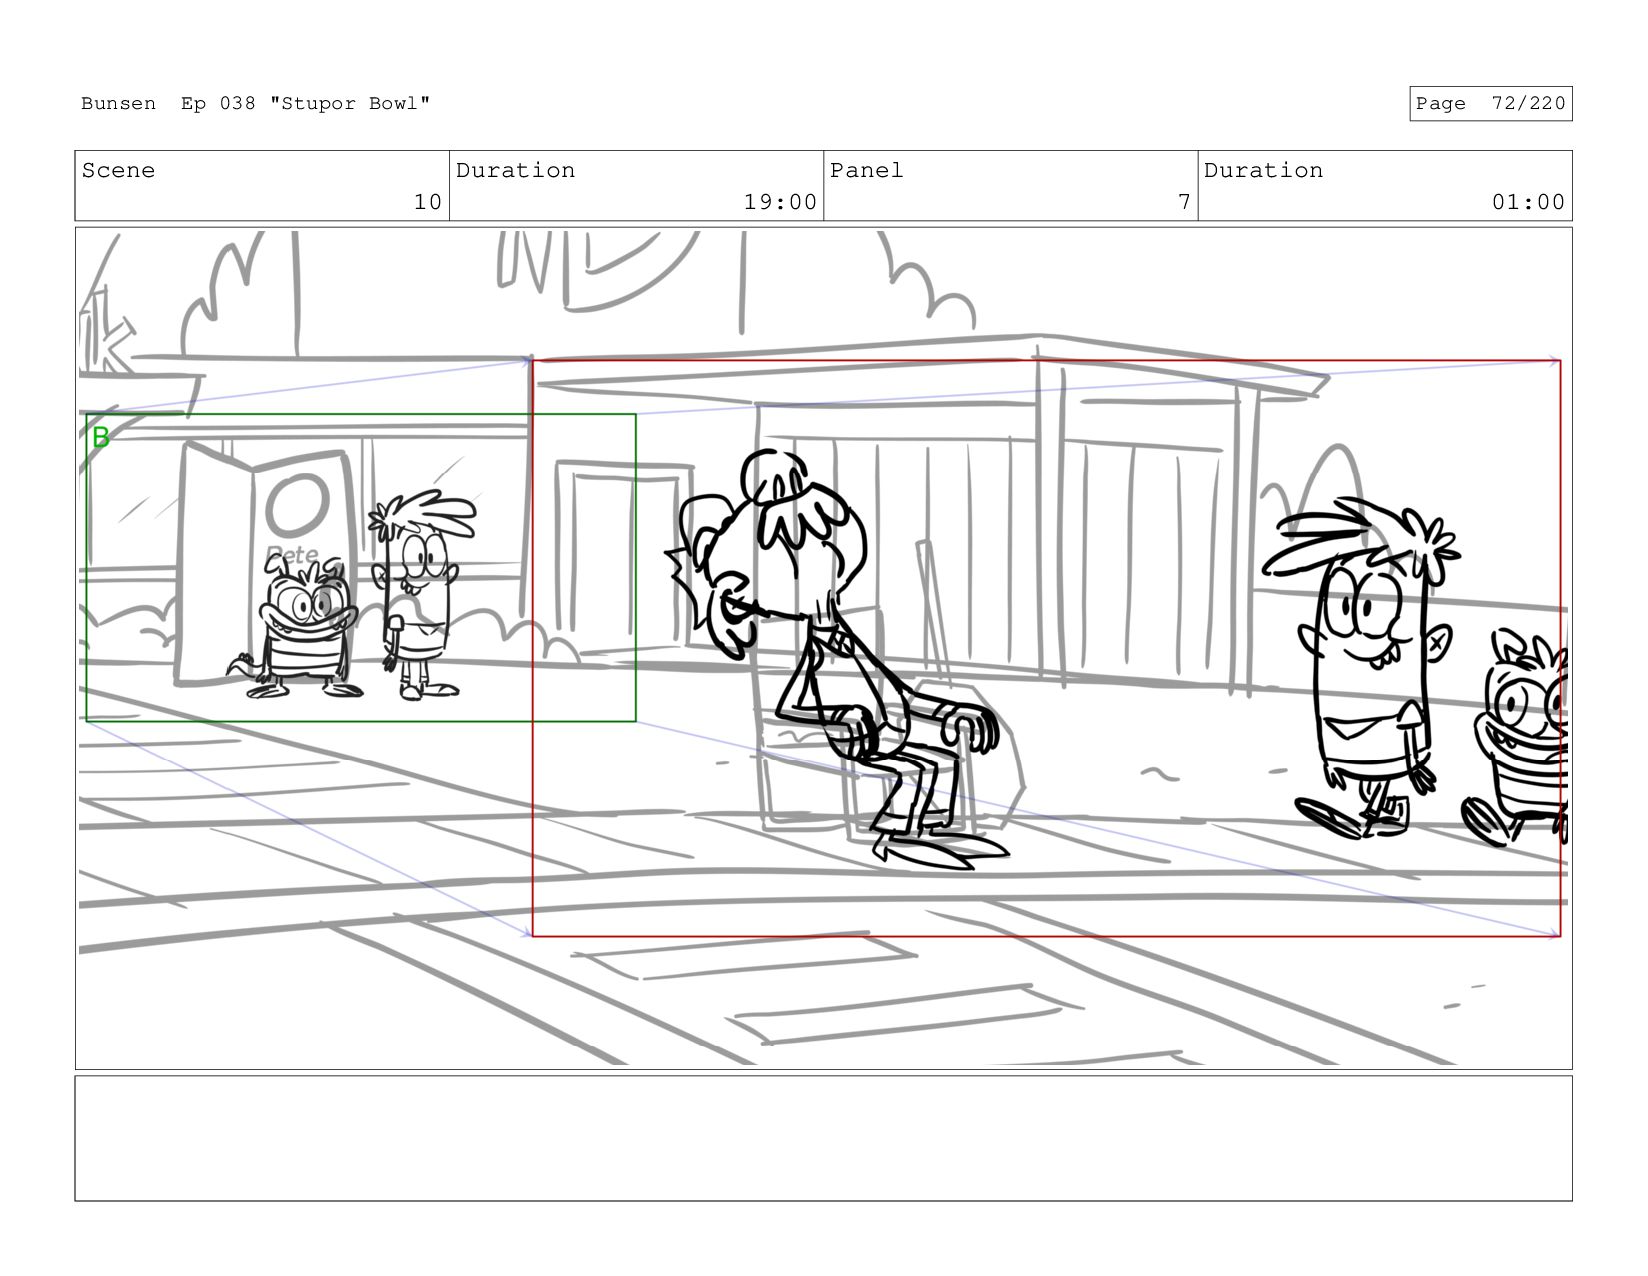1648x1276 pixels.
Task: Click the storyboard drawing of the seated woman
Action: [x=840, y=660]
